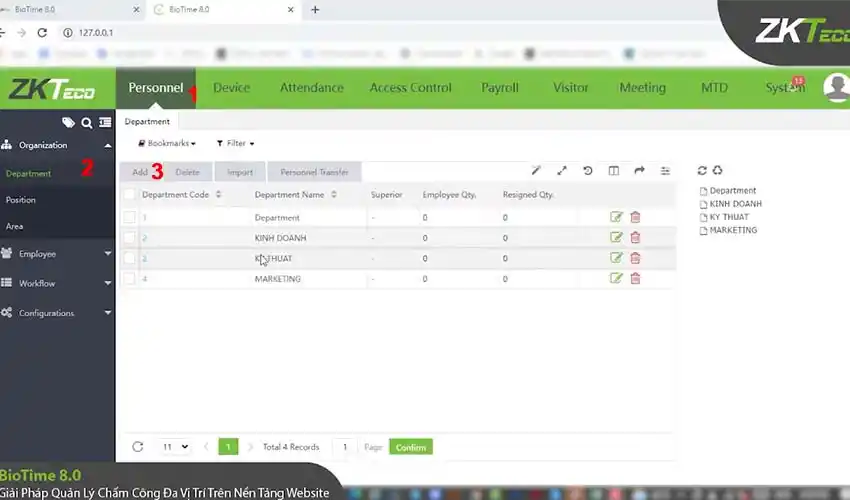
Task: Click the tag icon in the sidebar header
Action: click(68, 123)
